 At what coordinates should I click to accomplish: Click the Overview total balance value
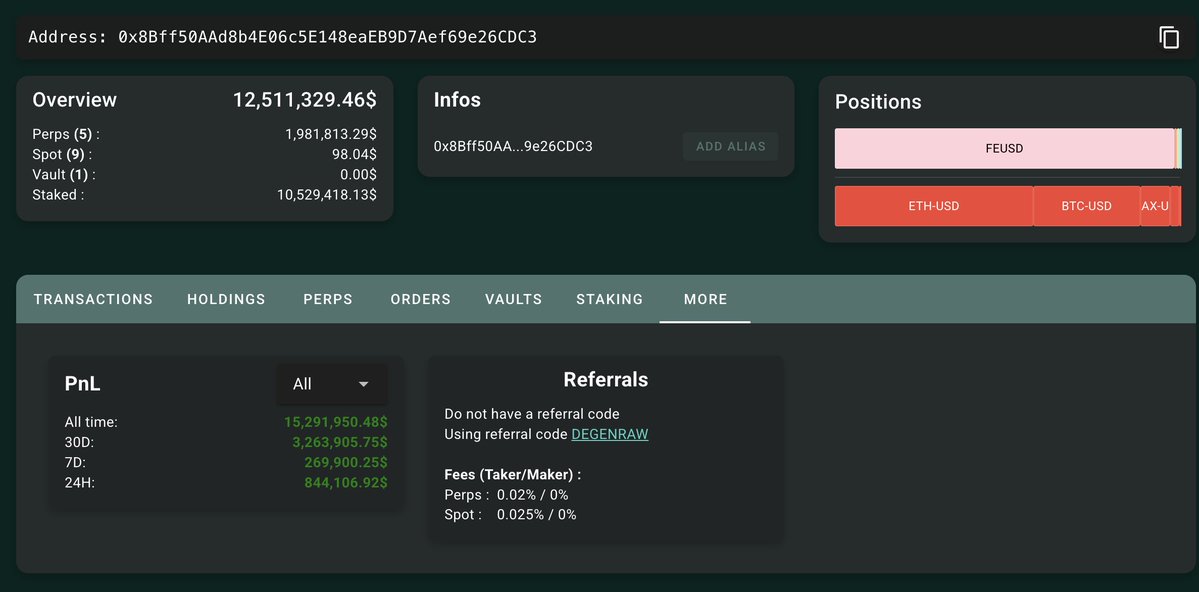tap(304, 100)
